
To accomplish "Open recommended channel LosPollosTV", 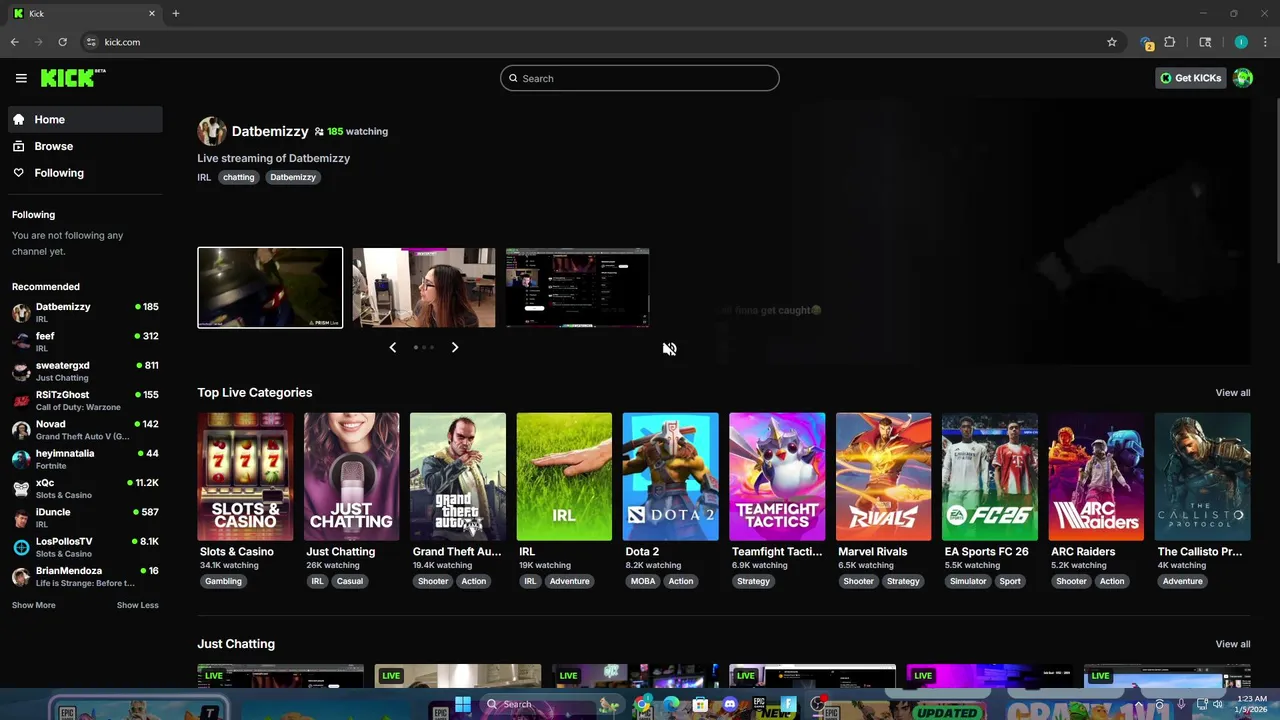I will point(85,547).
